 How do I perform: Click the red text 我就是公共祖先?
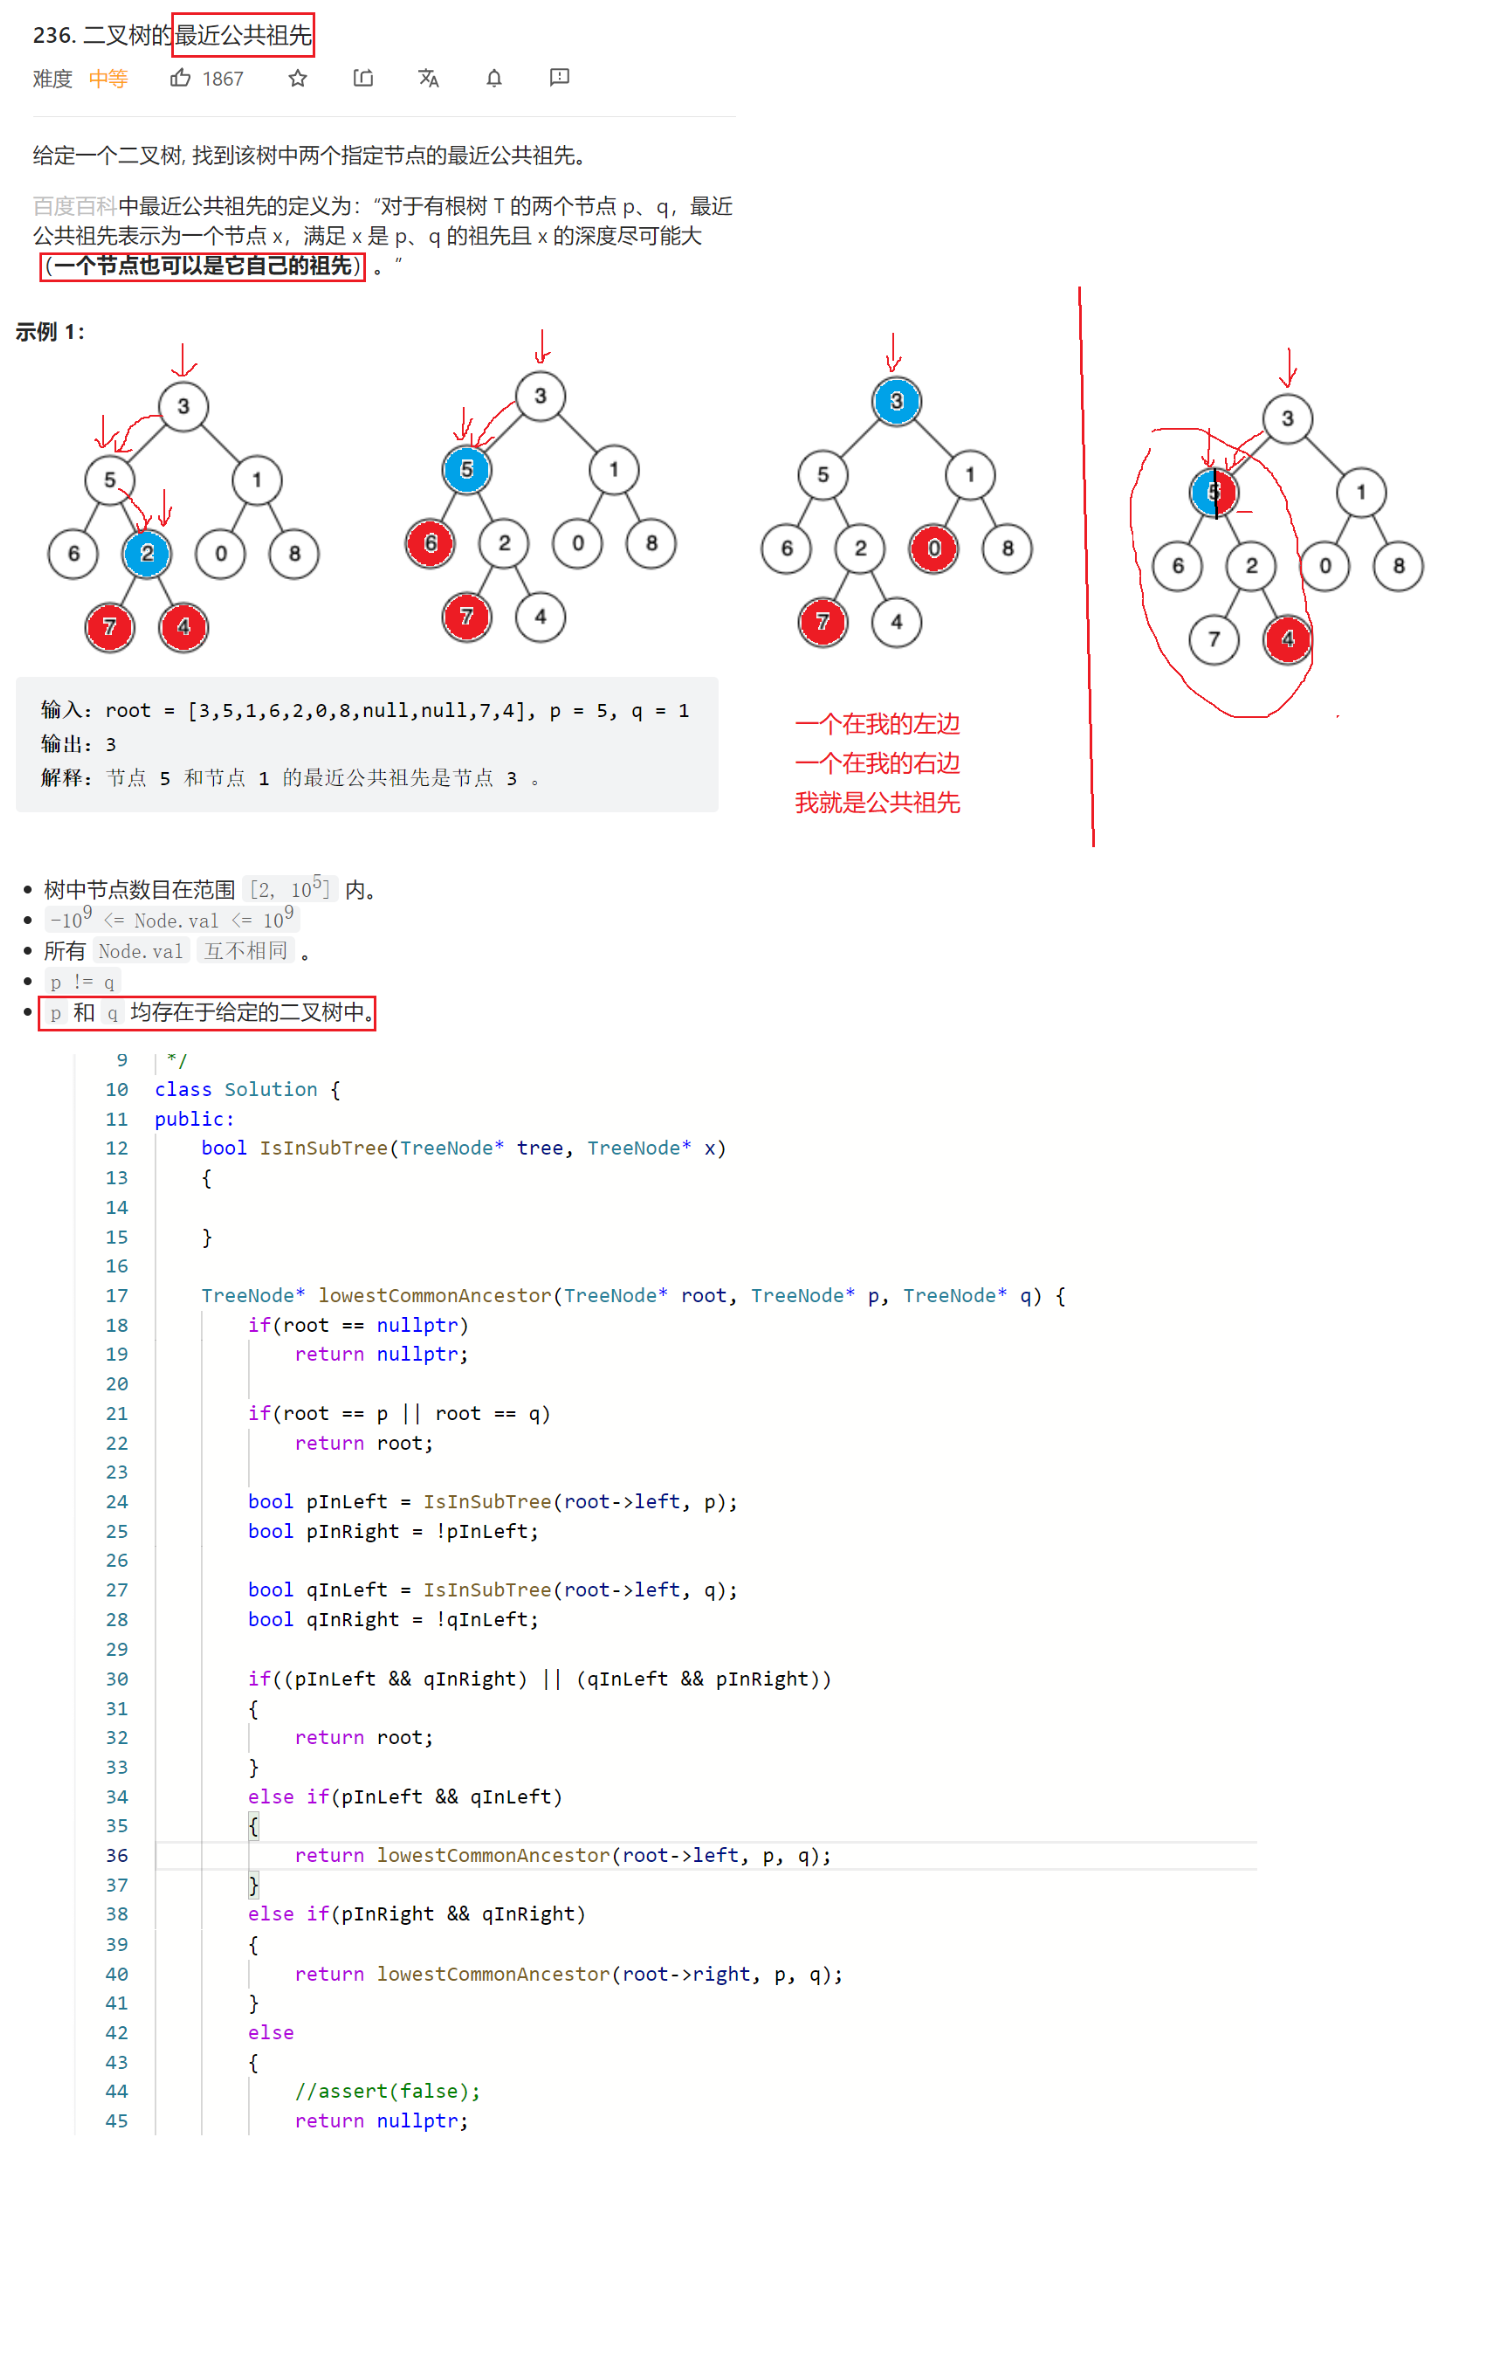click(x=877, y=803)
